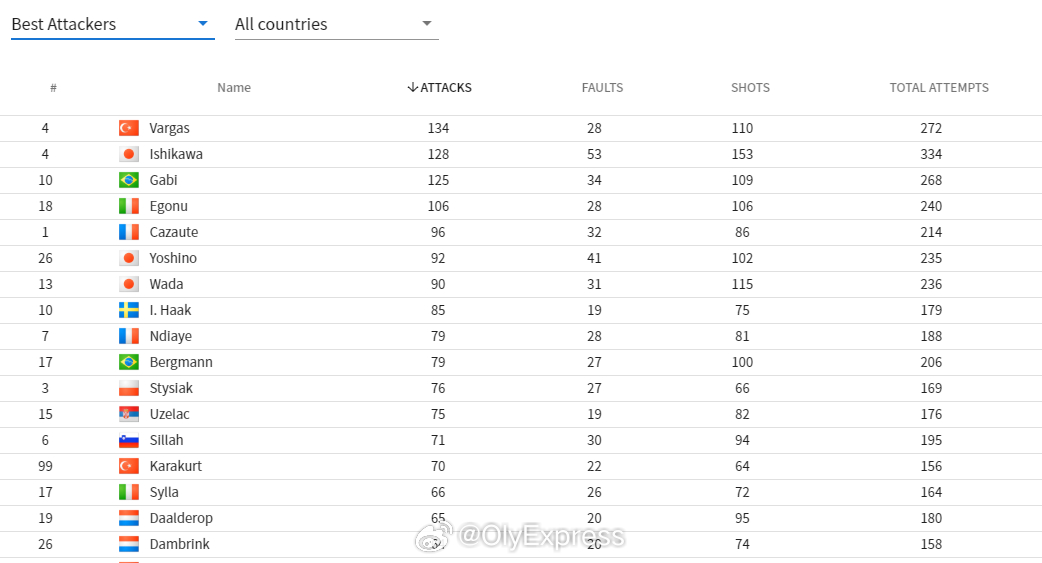Open the All countries dropdown
This screenshot has height=563, width=1042.
pyautogui.click(x=336, y=25)
